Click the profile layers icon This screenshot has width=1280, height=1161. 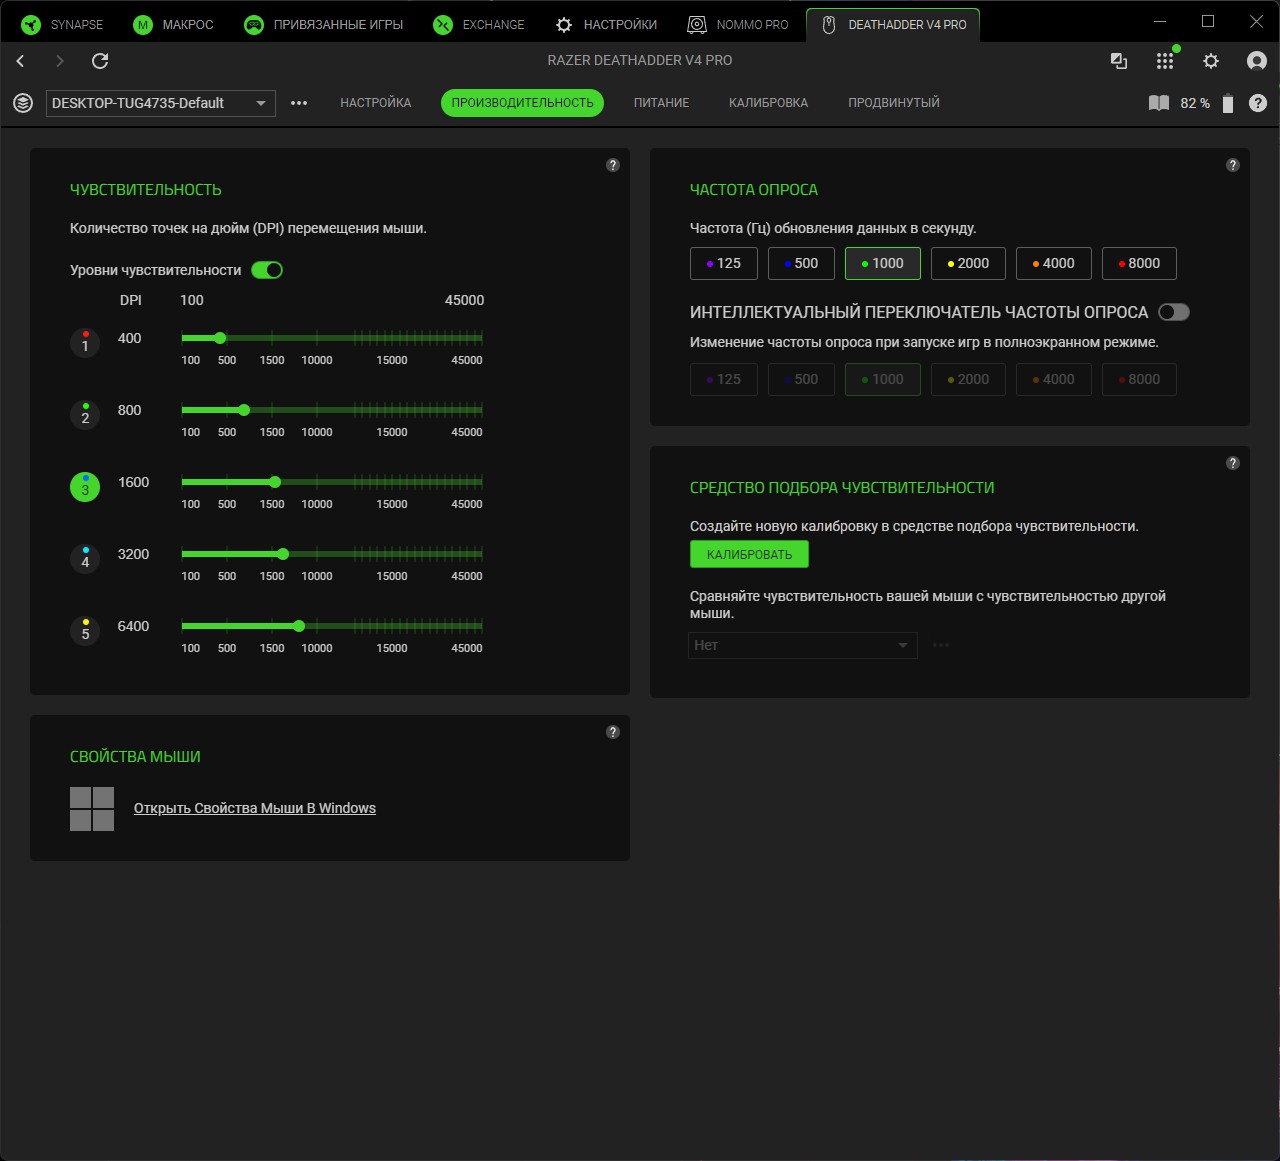coord(23,103)
